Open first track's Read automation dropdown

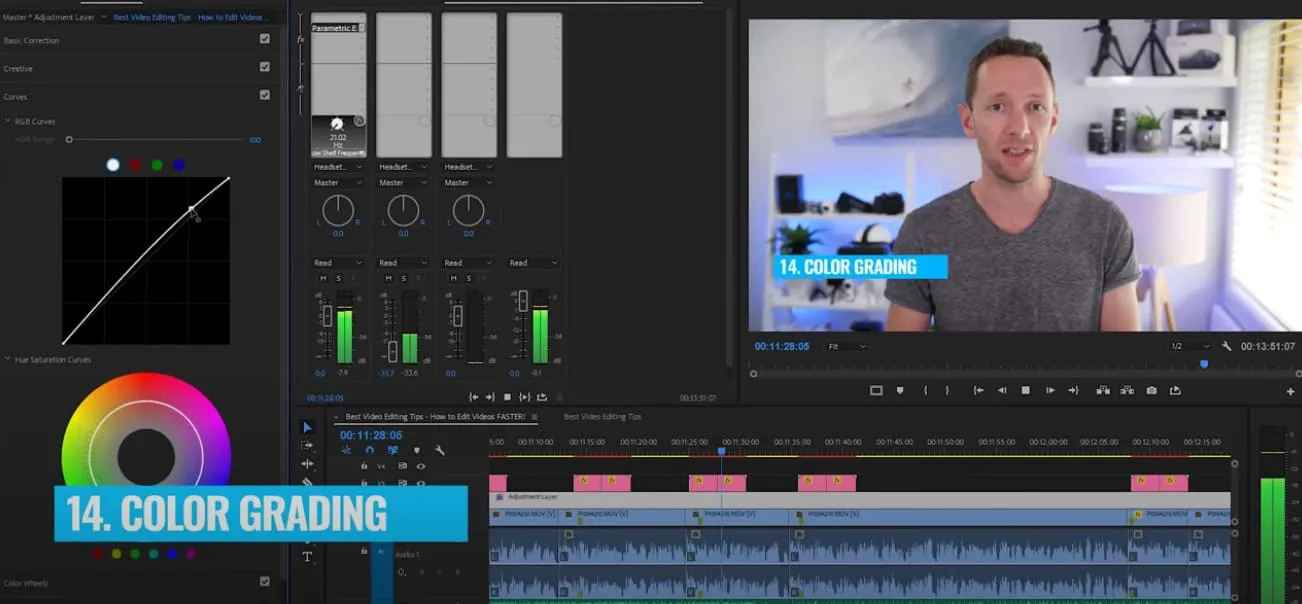click(338, 263)
